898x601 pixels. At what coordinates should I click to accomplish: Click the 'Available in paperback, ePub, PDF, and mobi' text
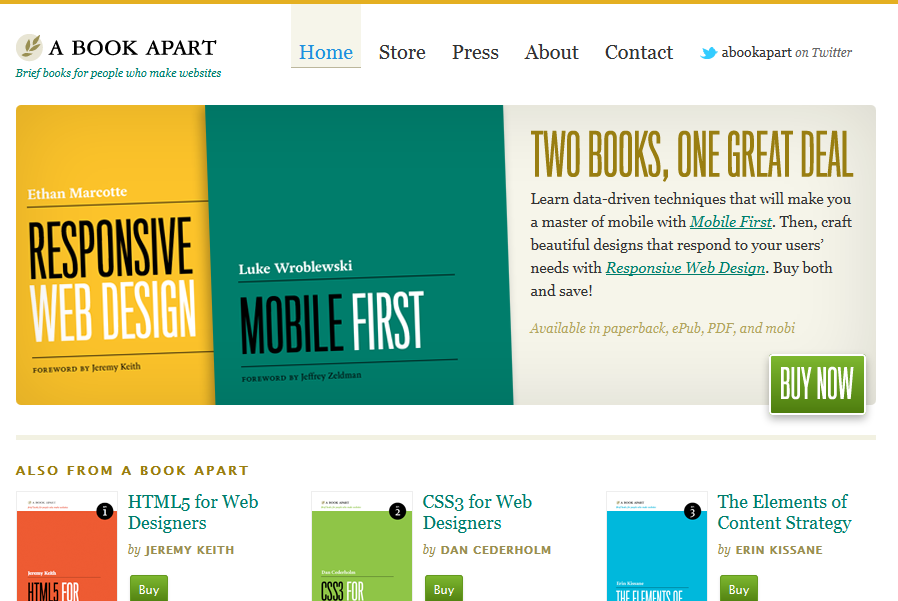click(663, 328)
